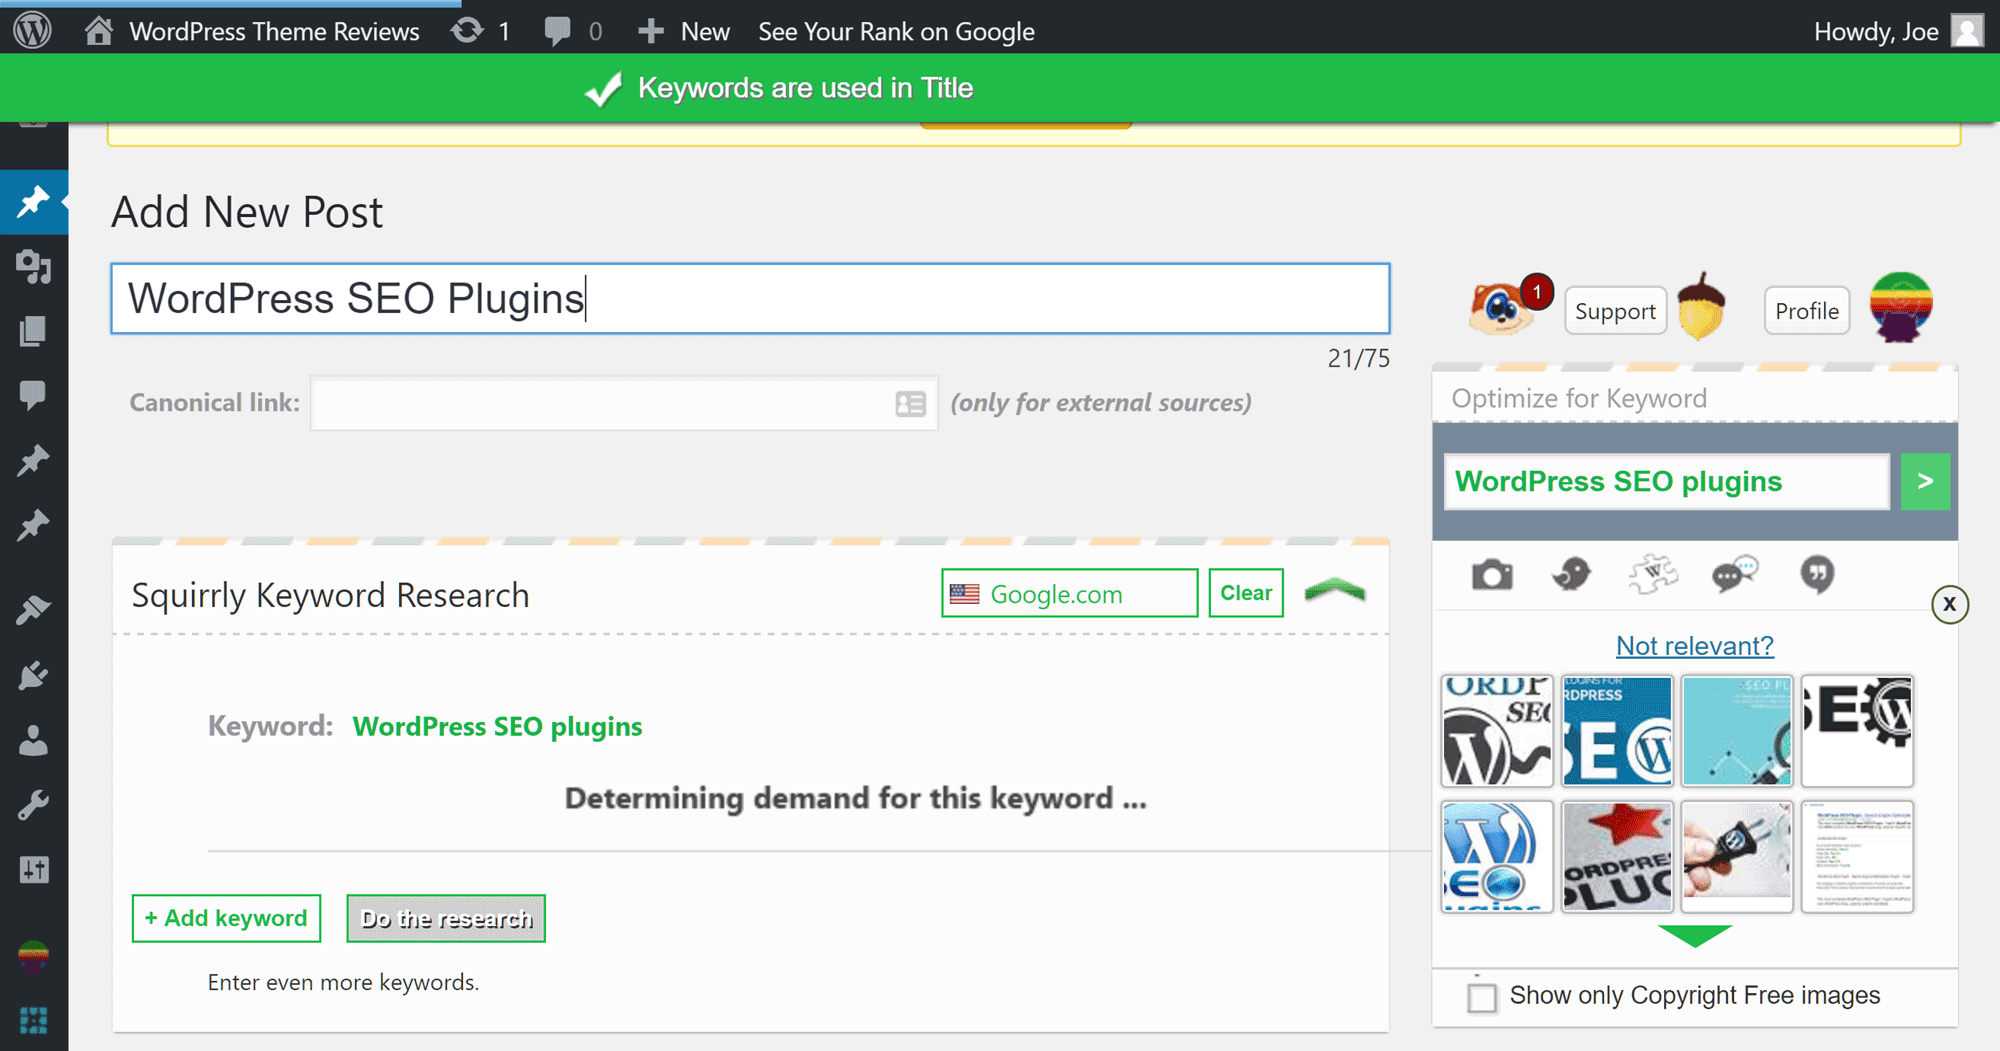
Task: Click the Not relevant? link
Action: (1695, 646)
